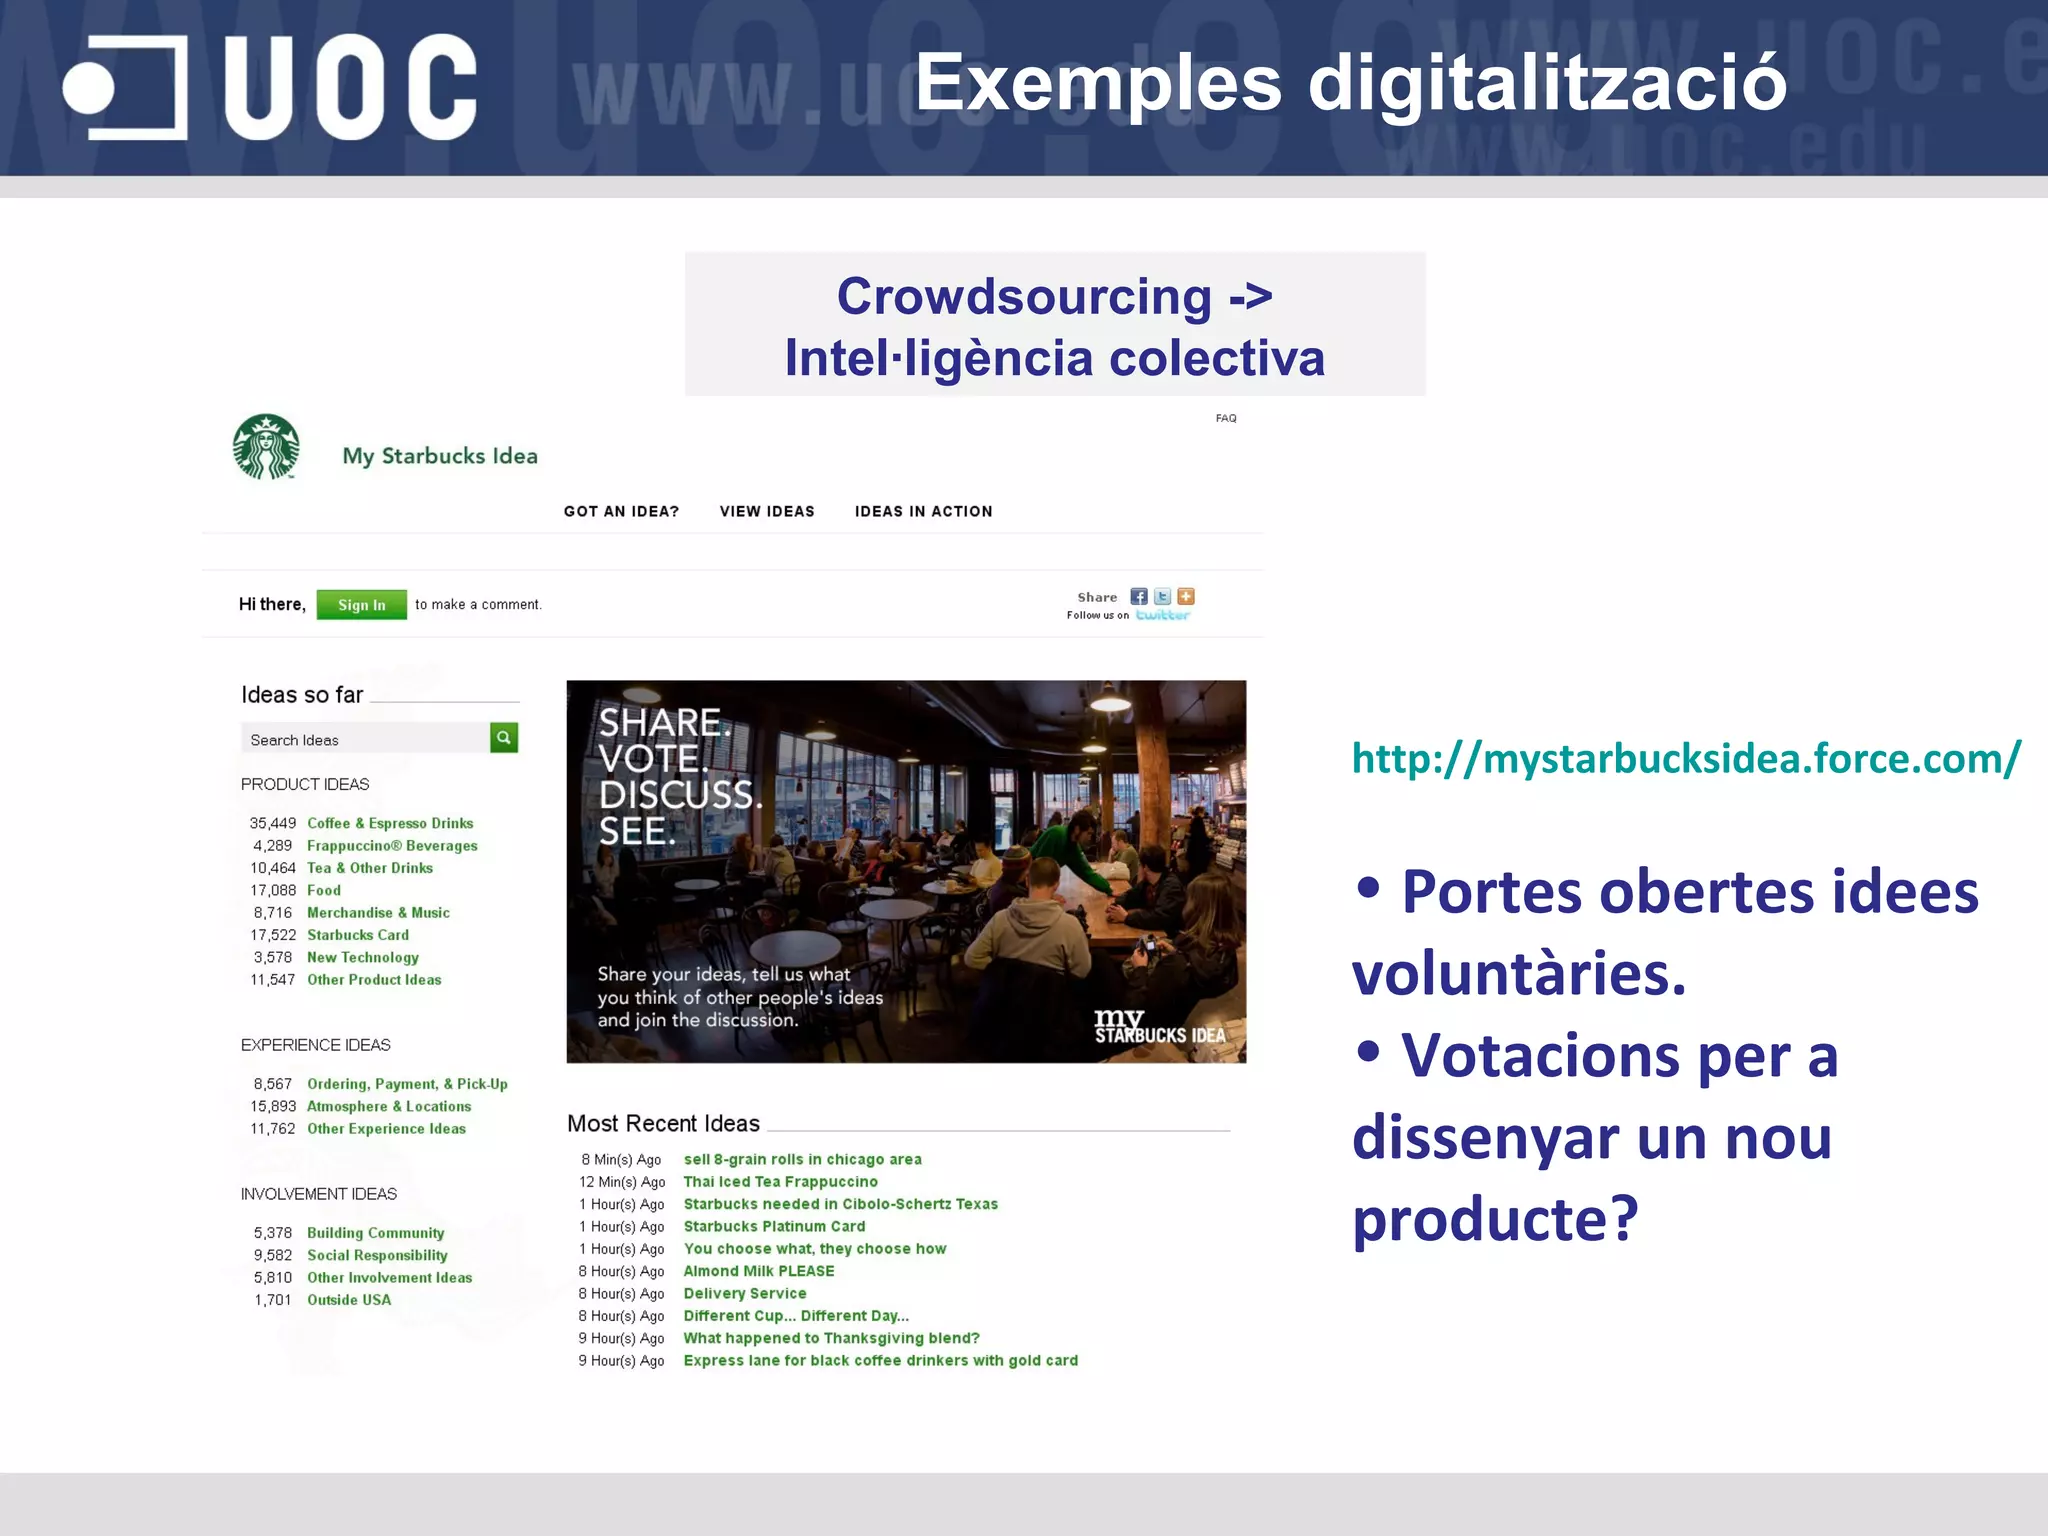Click the green Sign In button
The height and width of the screenshot is (1536, 2048).
pyautogui.click(x=362, y=605)
